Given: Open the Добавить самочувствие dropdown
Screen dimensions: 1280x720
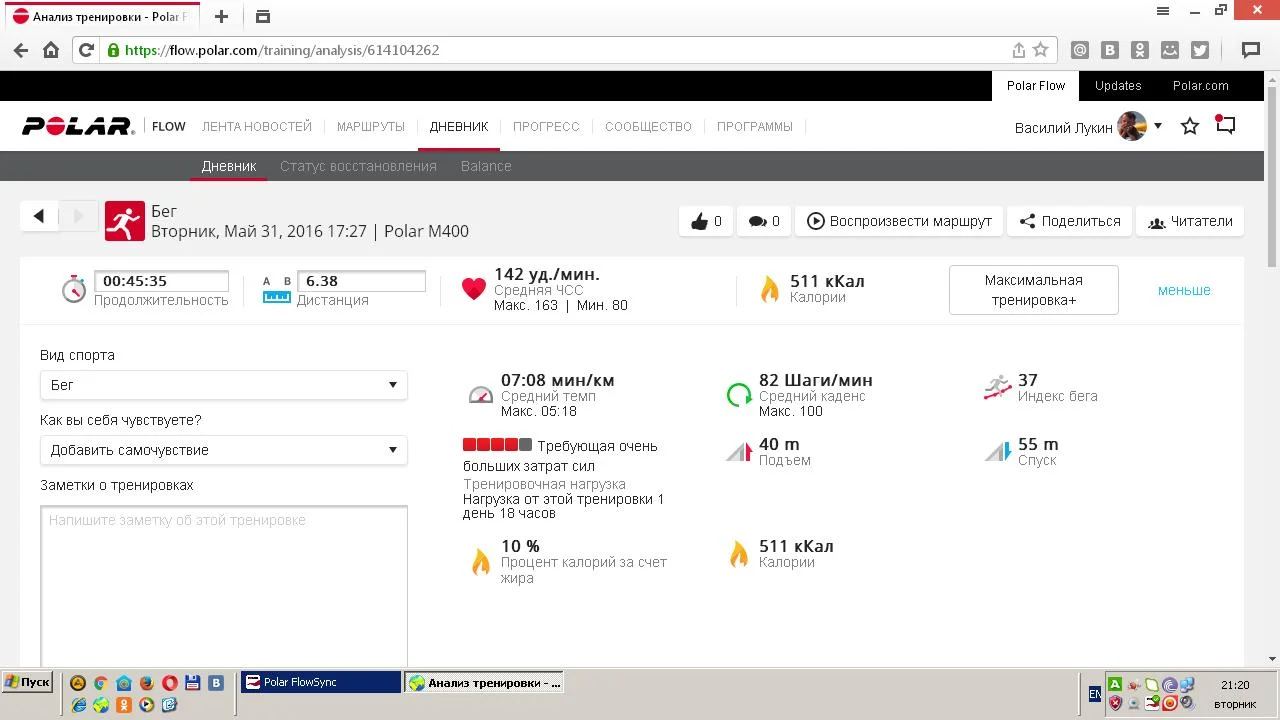Looking at the screenshot, I should pos(223,450).
